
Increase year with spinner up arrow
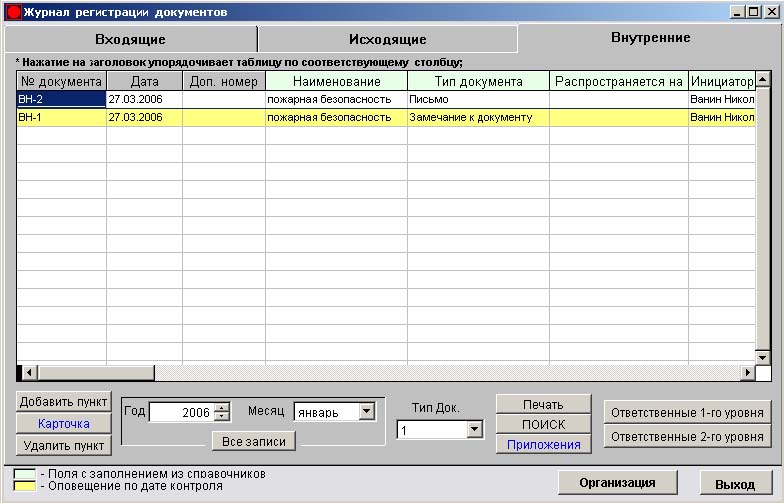pos(222,406)
